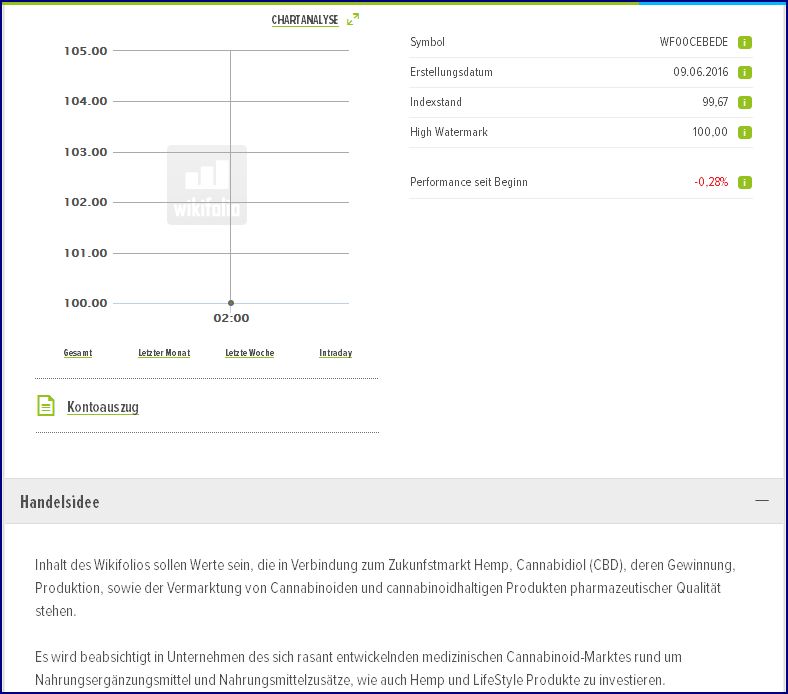The image size is (788, 694).
Task: Click the expand arrows icon beside Chartanalyse
Action: click(x=352, y=20)
